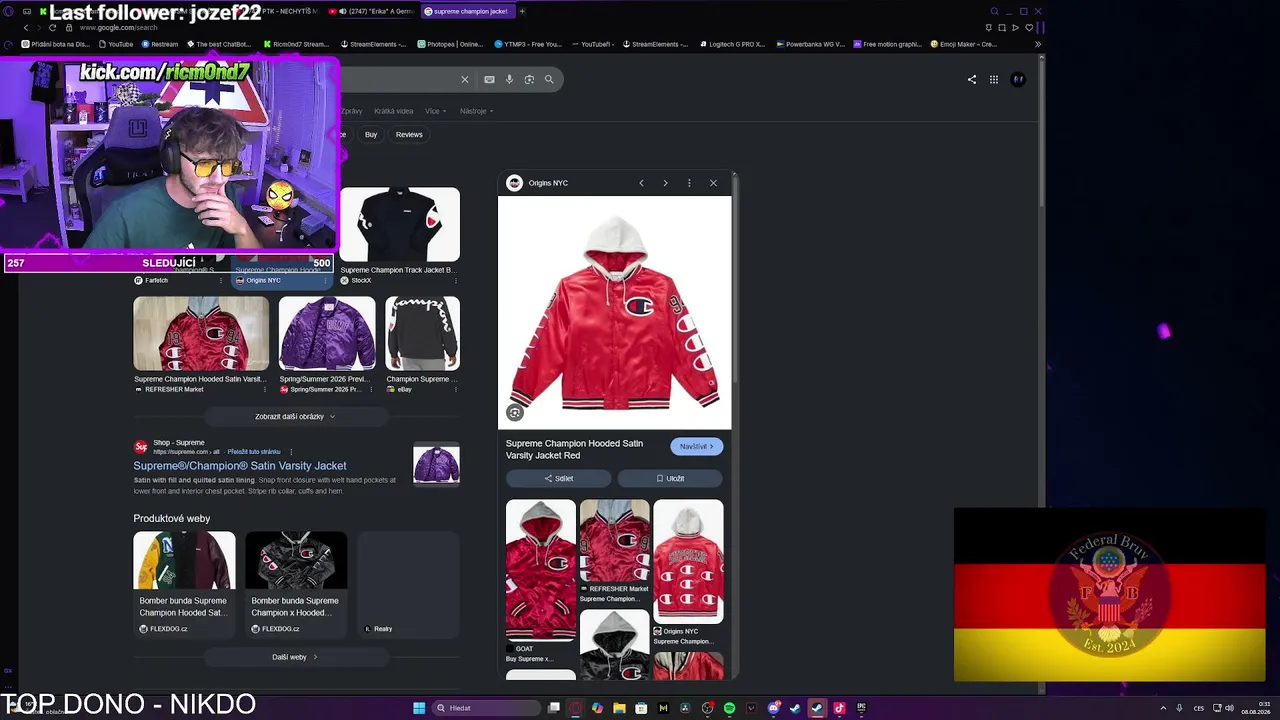The height and width of the screenshot is (720, 1280).
Task: Go to previous image in preview panel
Action: (x=641, y=183)
